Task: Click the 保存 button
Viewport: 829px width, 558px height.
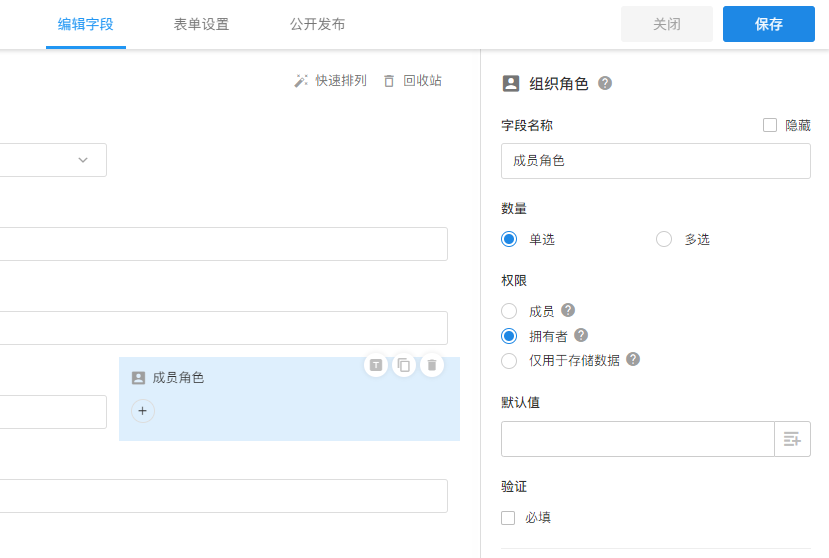Action: (x=768, y=24)
